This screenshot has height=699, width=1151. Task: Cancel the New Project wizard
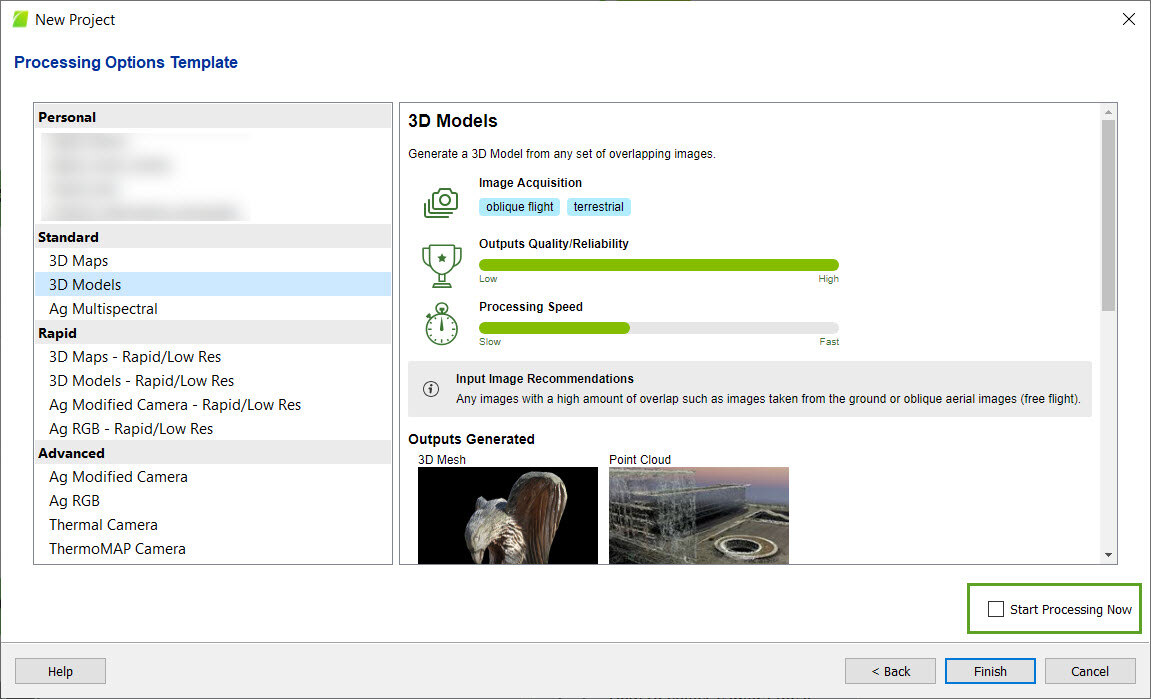pos(1090,671)
